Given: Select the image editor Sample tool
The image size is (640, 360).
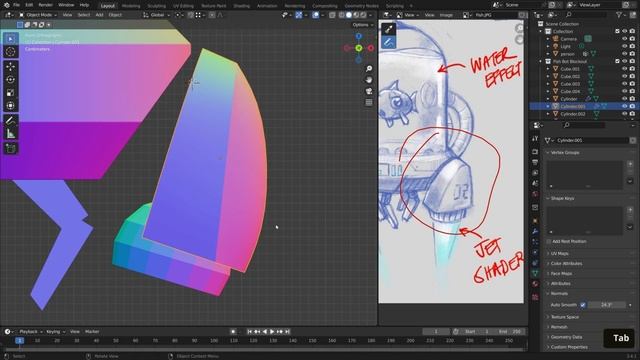Looking at the screenshot, I should point(389,29).
